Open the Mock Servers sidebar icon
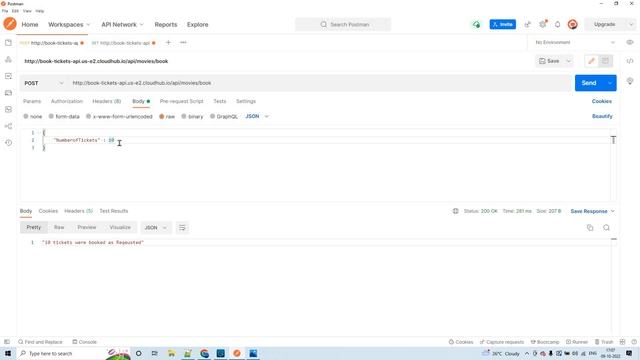 click(8, 93)
